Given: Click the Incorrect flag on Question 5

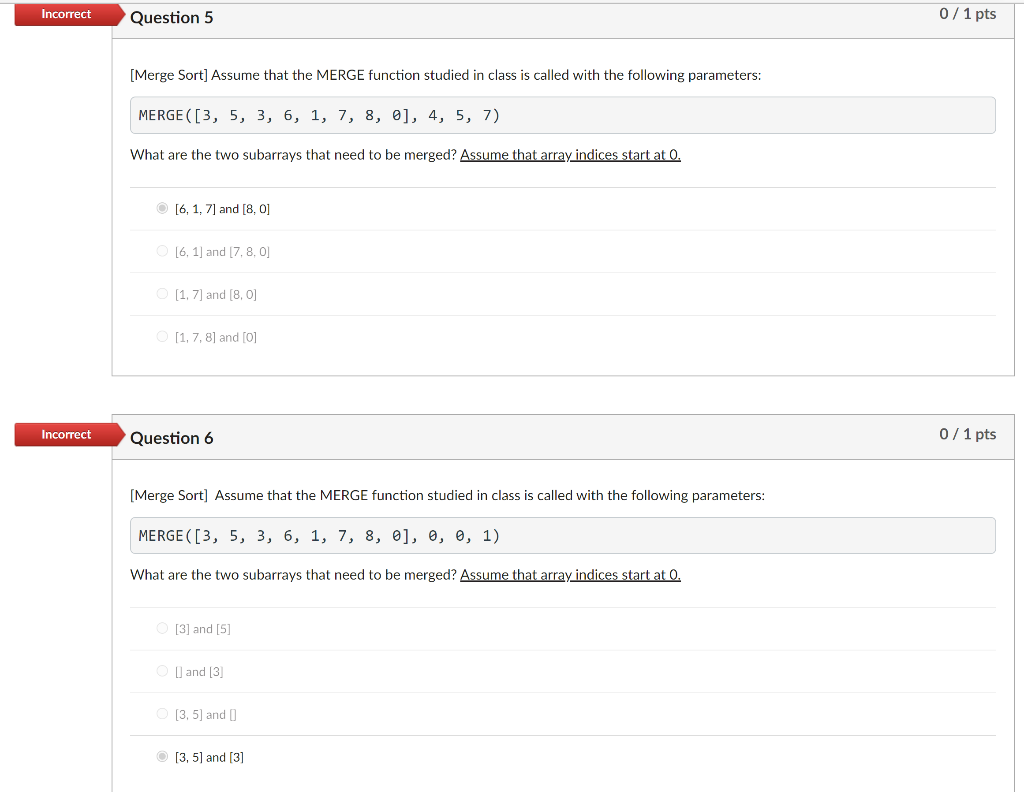Looking at the screenshot, I should click(x=65, y=14).
